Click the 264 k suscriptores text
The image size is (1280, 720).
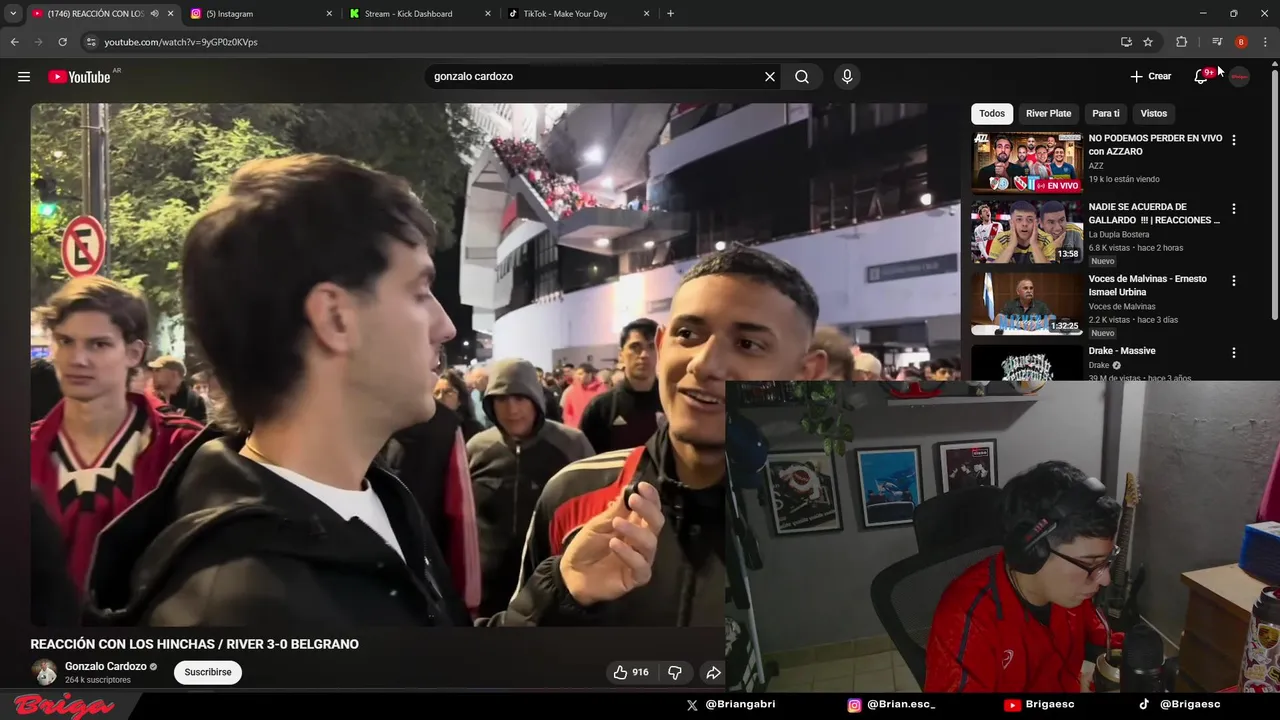click(98, 680)
